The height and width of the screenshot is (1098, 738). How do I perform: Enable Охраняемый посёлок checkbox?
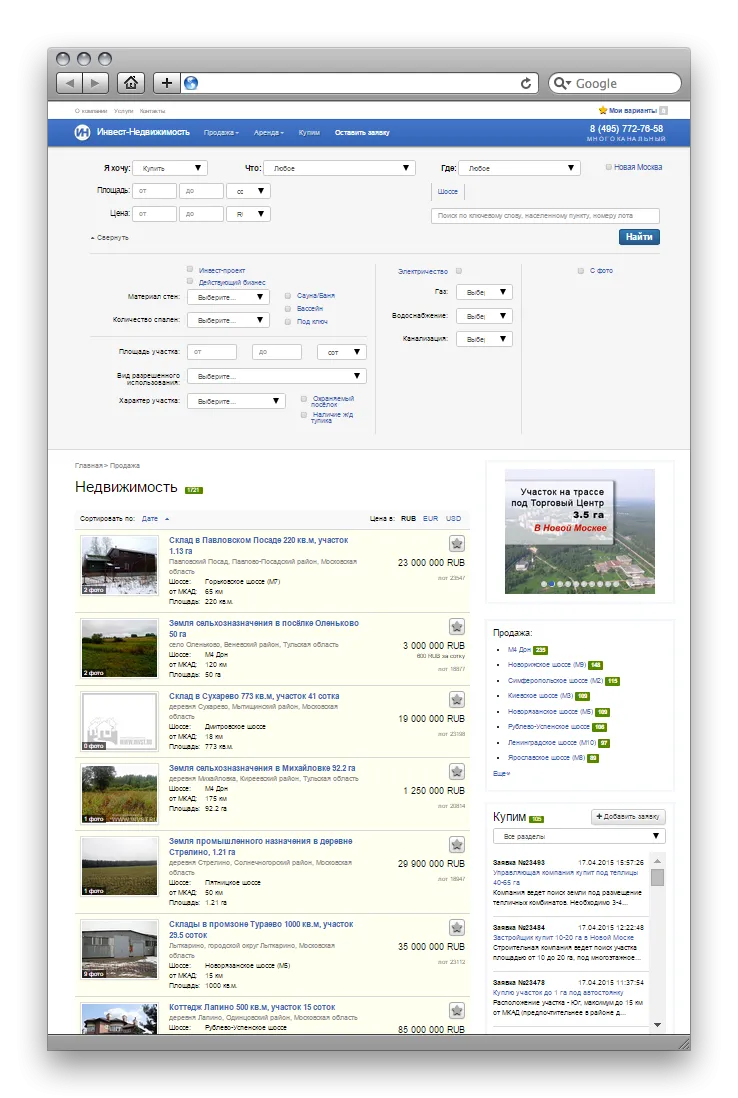(304, 398)
